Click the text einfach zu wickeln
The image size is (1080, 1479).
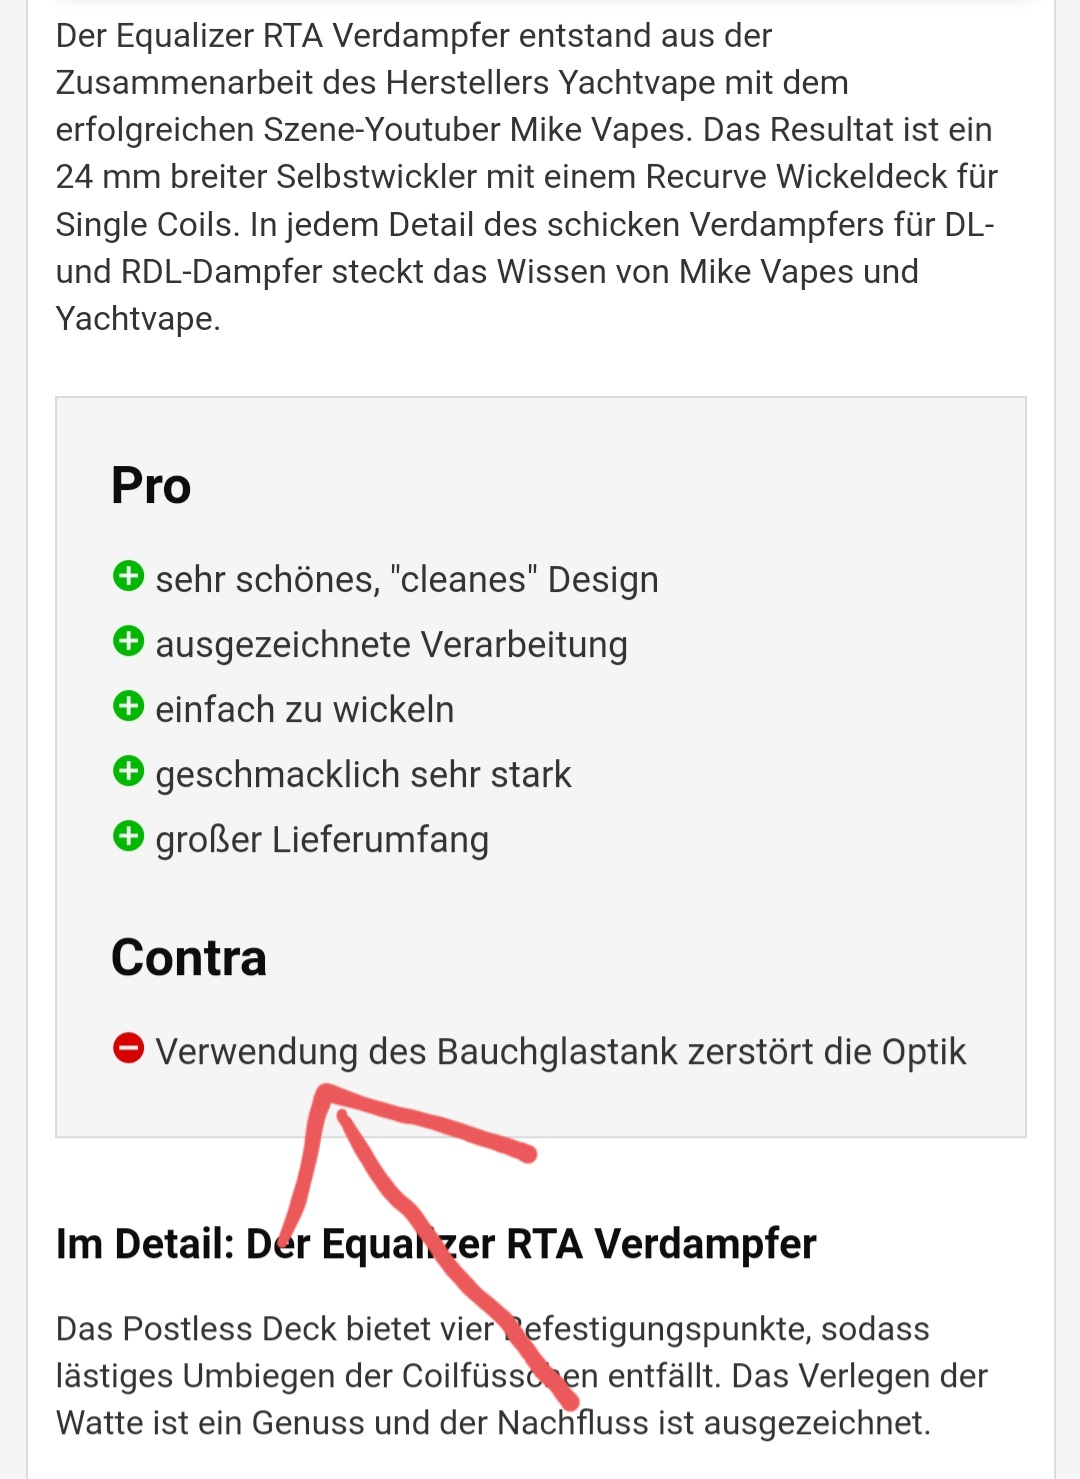[x=305, y=710]
